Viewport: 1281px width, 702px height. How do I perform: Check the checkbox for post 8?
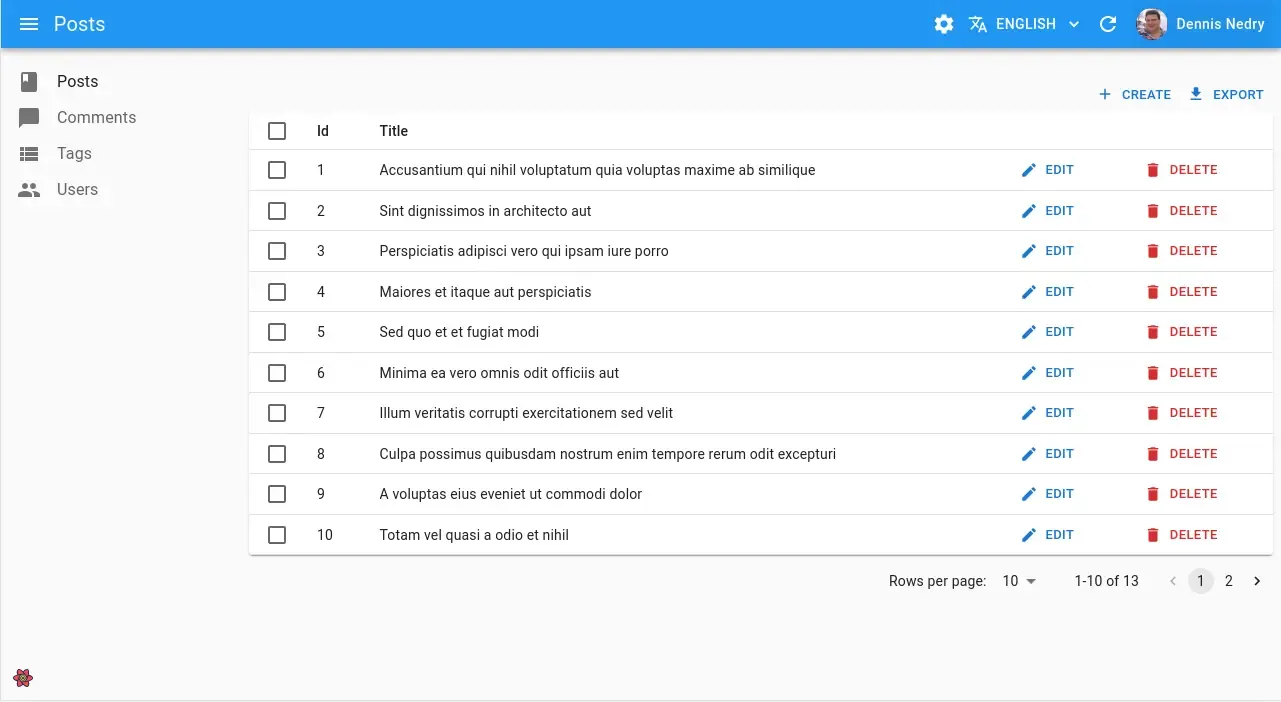[x=277, y=453]
